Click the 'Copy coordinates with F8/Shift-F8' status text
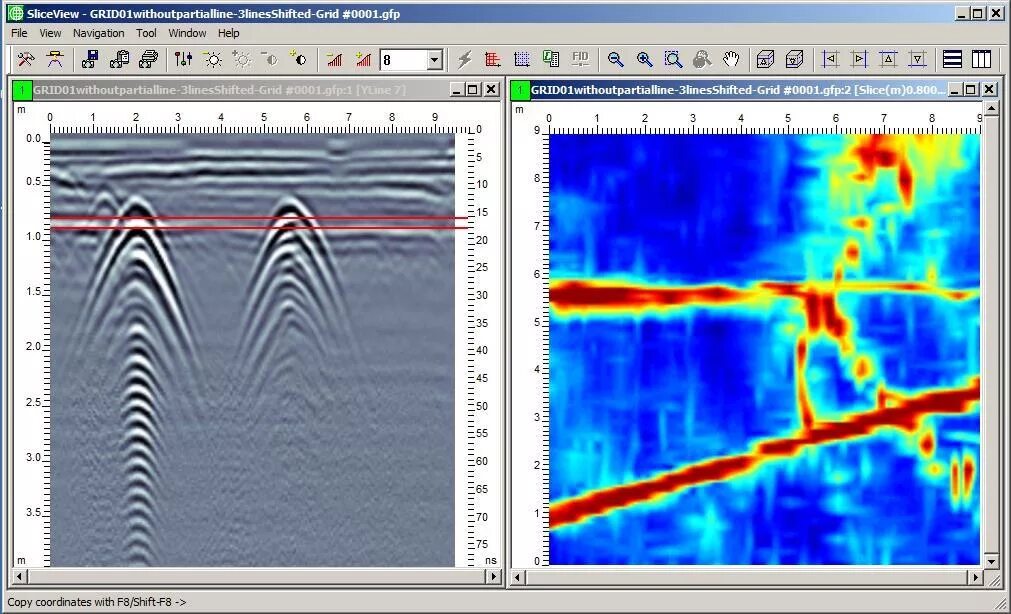1011x614 pixels. [x=97, y=602]
